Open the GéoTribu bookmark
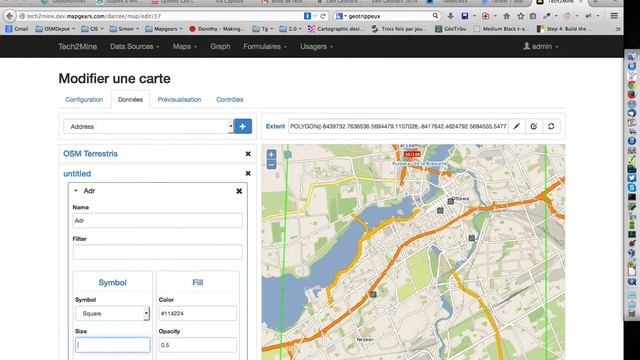The image size is (640, 360). 451,29
